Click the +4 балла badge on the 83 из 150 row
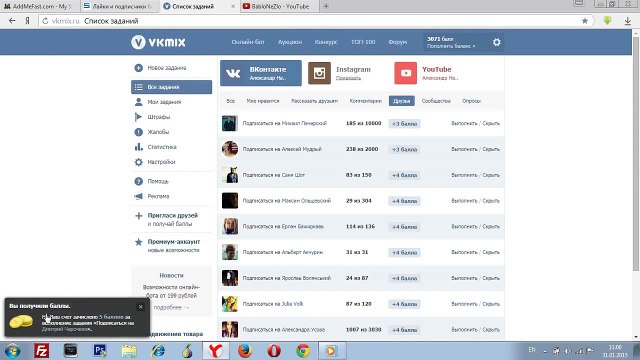 (404, 175)
